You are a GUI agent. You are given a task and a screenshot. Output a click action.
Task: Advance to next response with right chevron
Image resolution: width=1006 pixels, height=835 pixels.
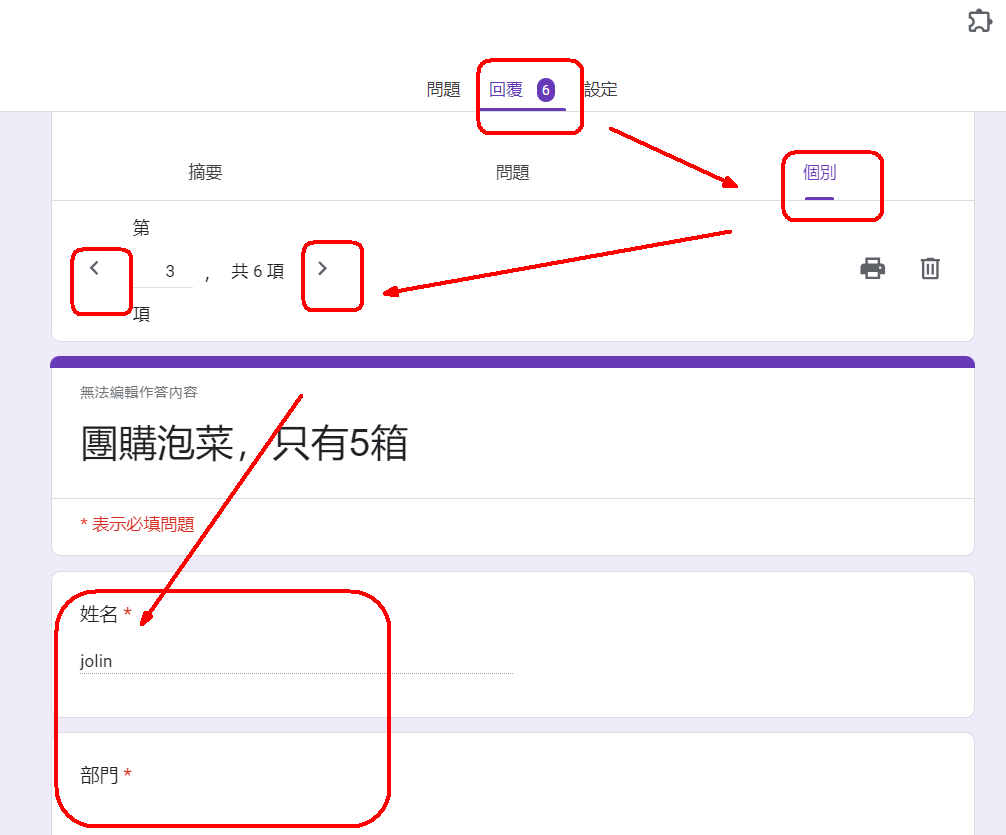(x=322, y=268)
